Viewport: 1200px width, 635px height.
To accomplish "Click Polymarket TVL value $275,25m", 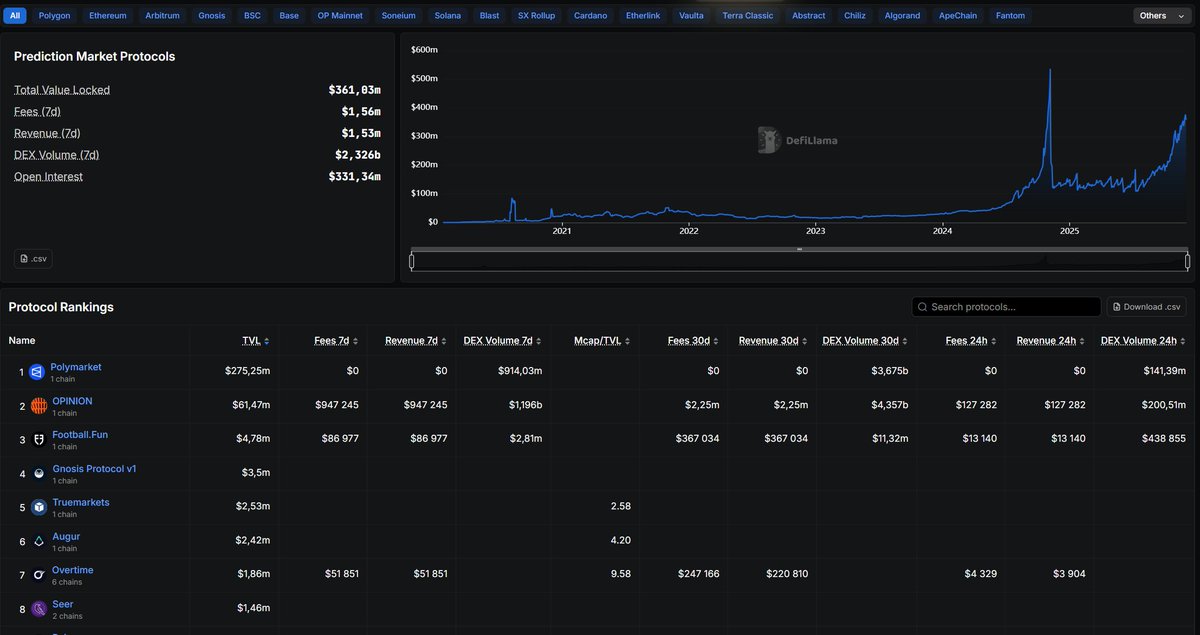I will [247, 371].
